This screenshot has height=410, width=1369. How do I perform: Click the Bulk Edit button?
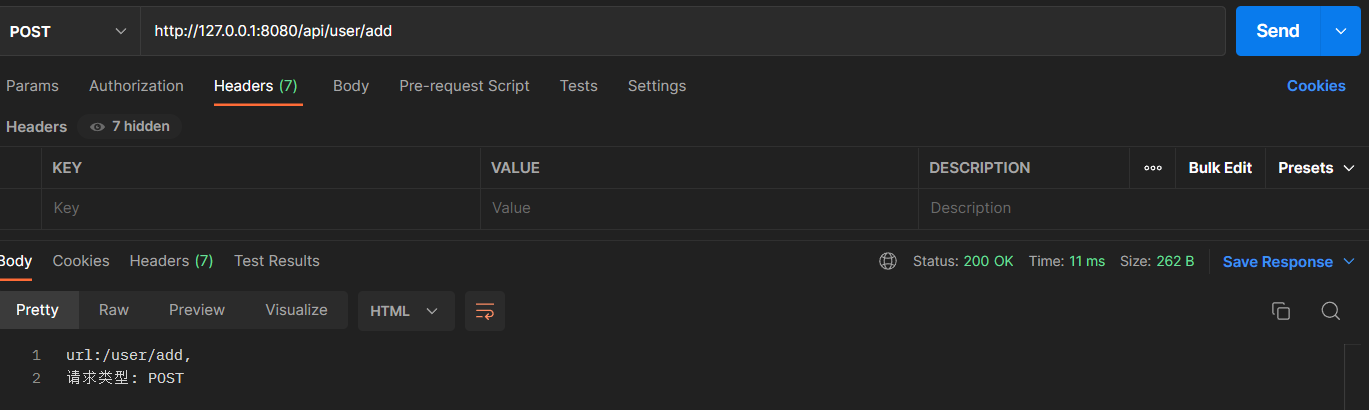click(x=1220, y=168)
